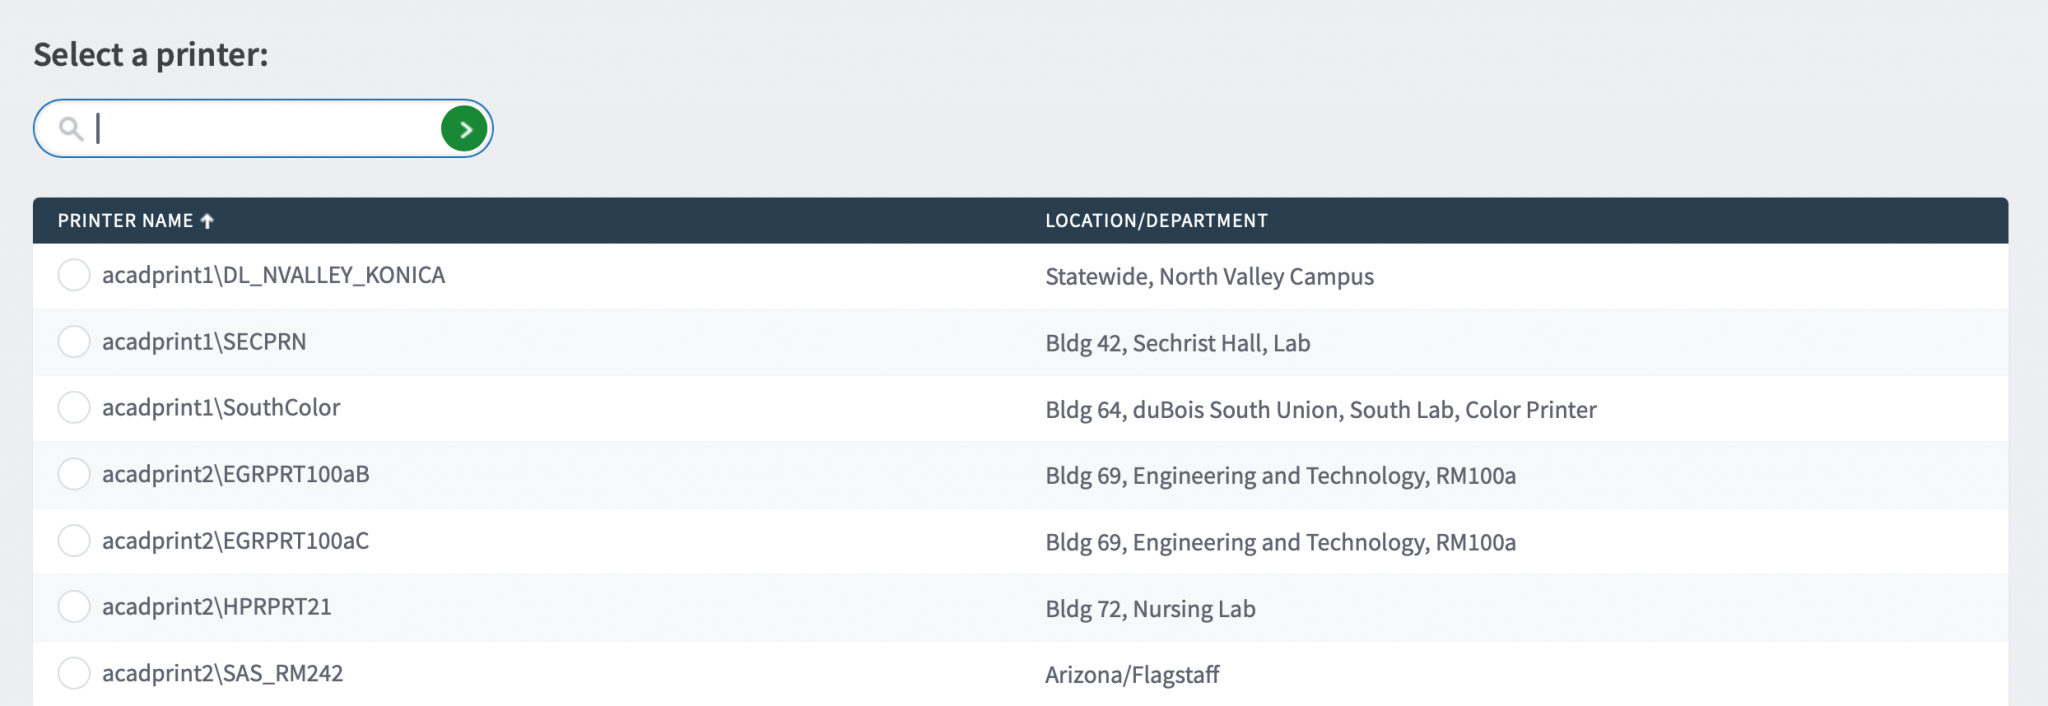Sort by the LOCATION/DEPARTMENT column header
Viewport: 2048px width, 706px height.
click(1156, 221)
